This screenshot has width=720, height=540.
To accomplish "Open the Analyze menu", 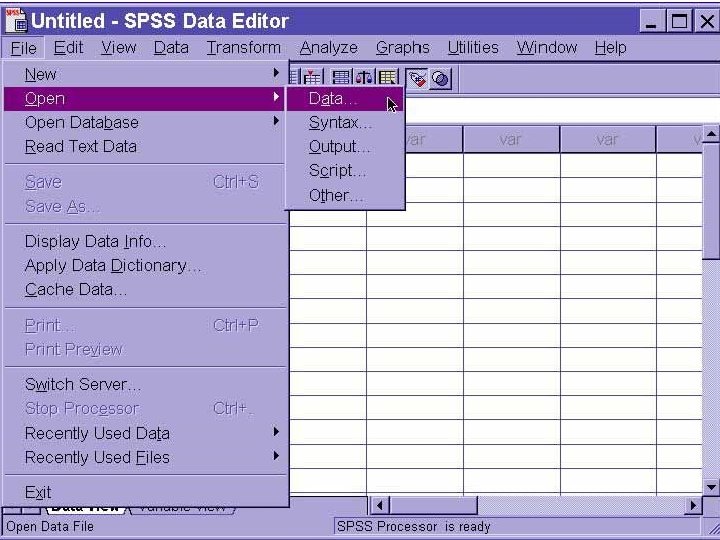I will (328, 48).
